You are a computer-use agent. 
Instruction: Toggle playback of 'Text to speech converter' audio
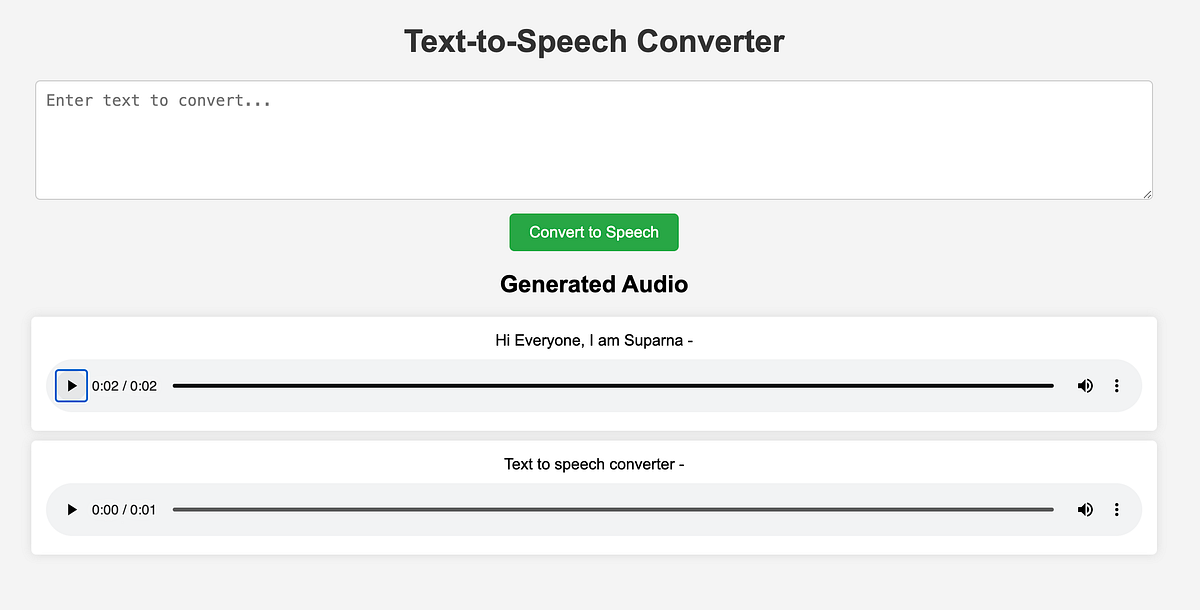(71, 509)
